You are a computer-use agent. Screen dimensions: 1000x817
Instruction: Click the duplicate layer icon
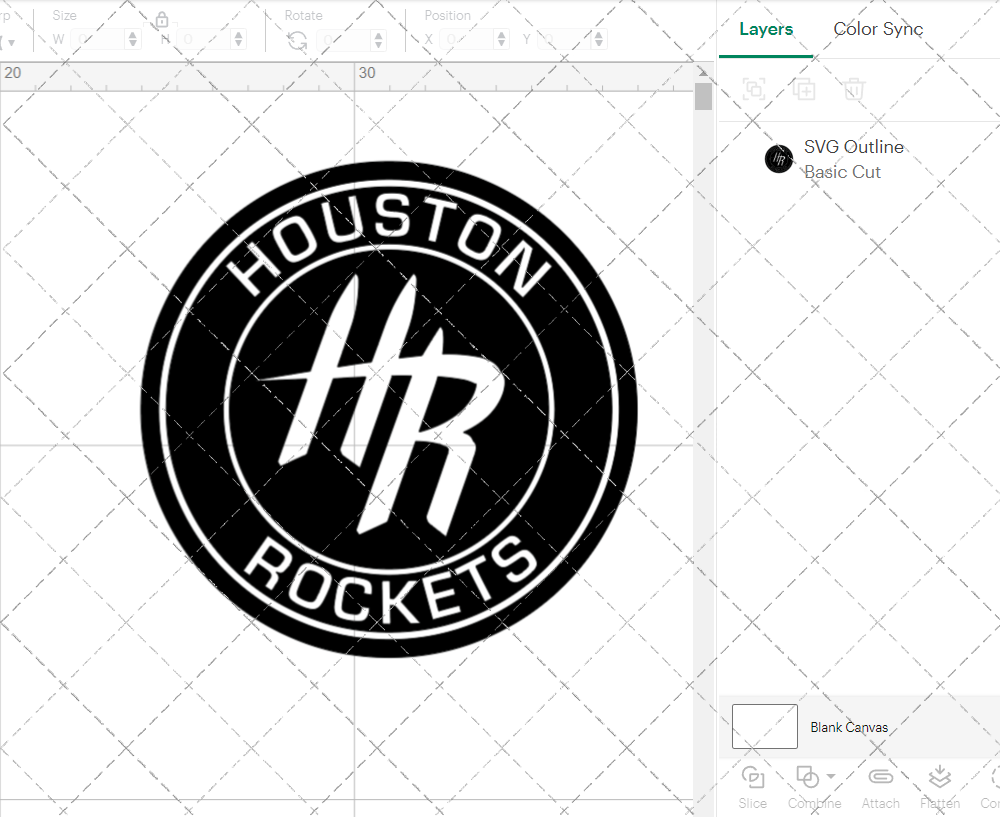[x=803, y=89]
